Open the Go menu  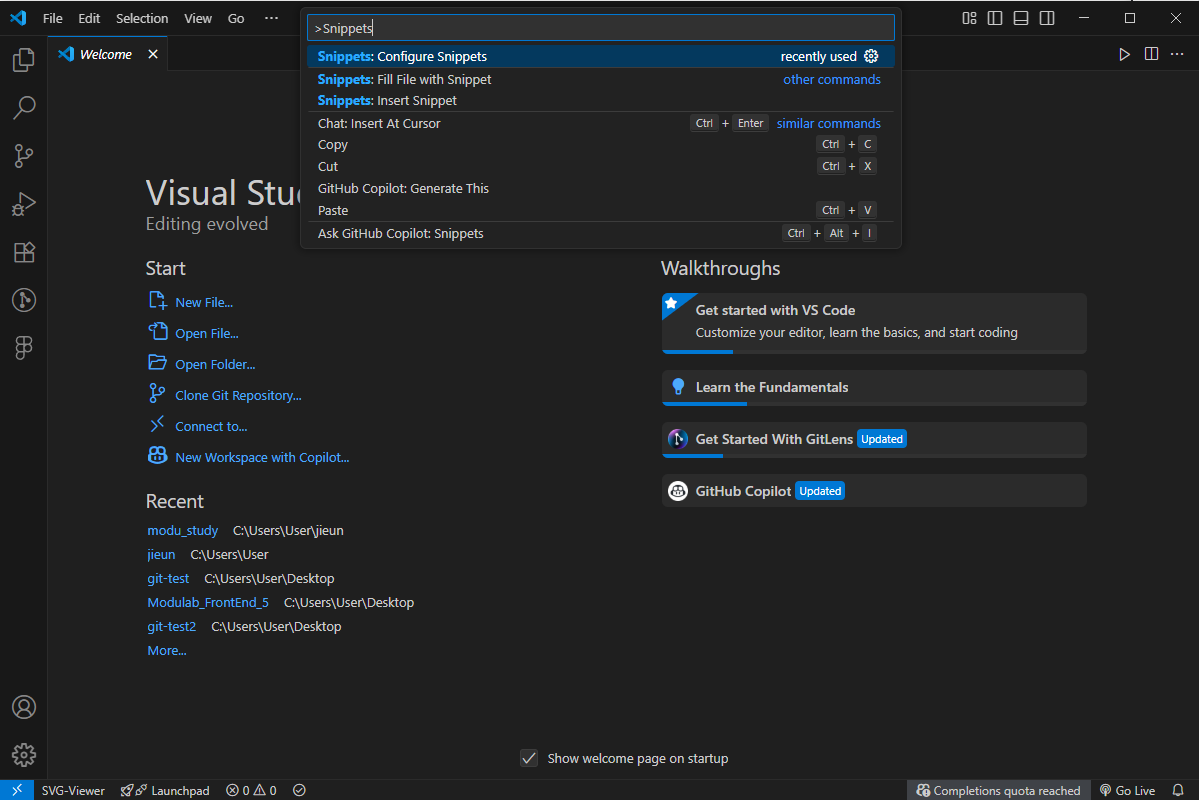click(x=236, y=18)
